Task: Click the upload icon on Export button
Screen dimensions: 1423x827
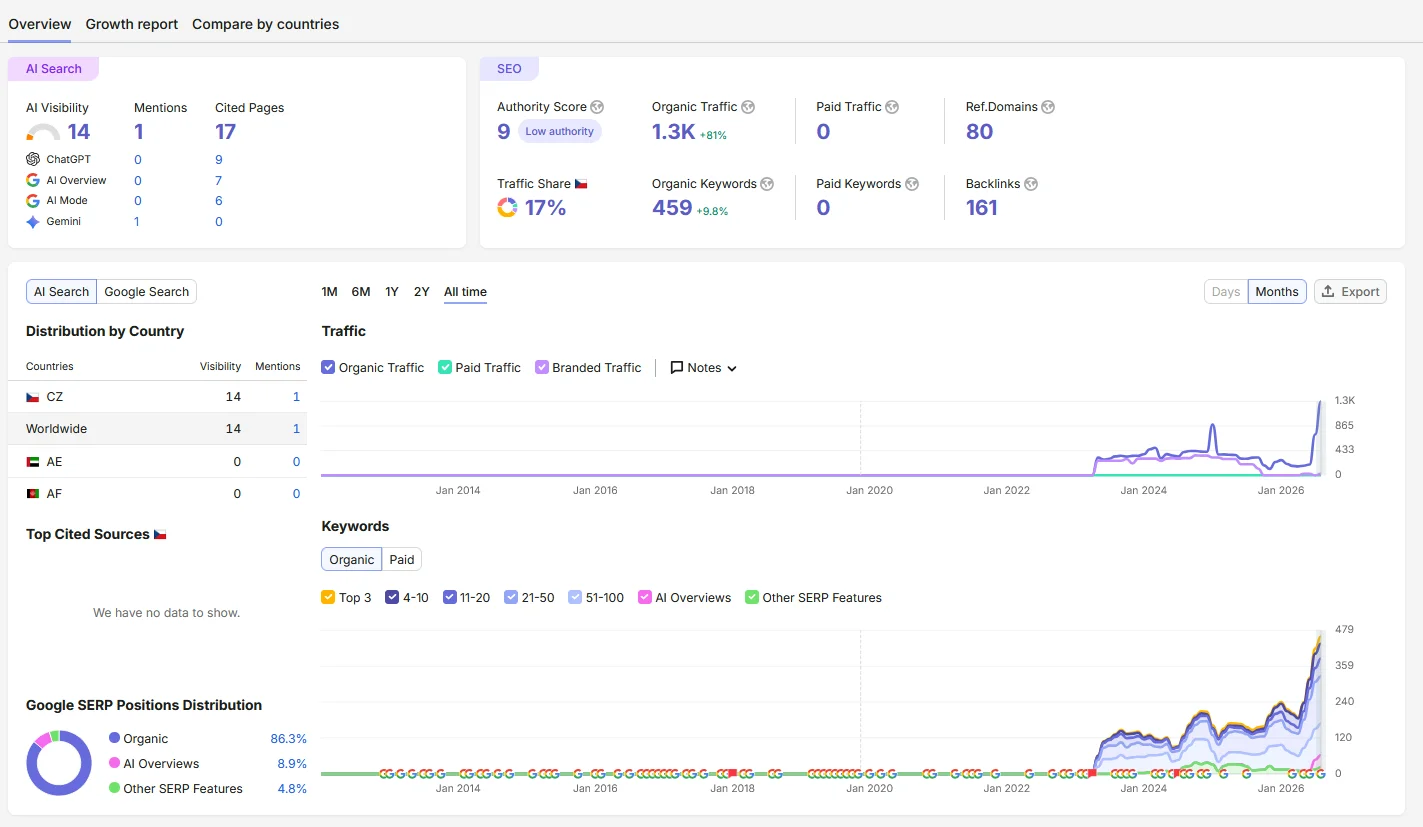Action: (x=1328, y=292)
